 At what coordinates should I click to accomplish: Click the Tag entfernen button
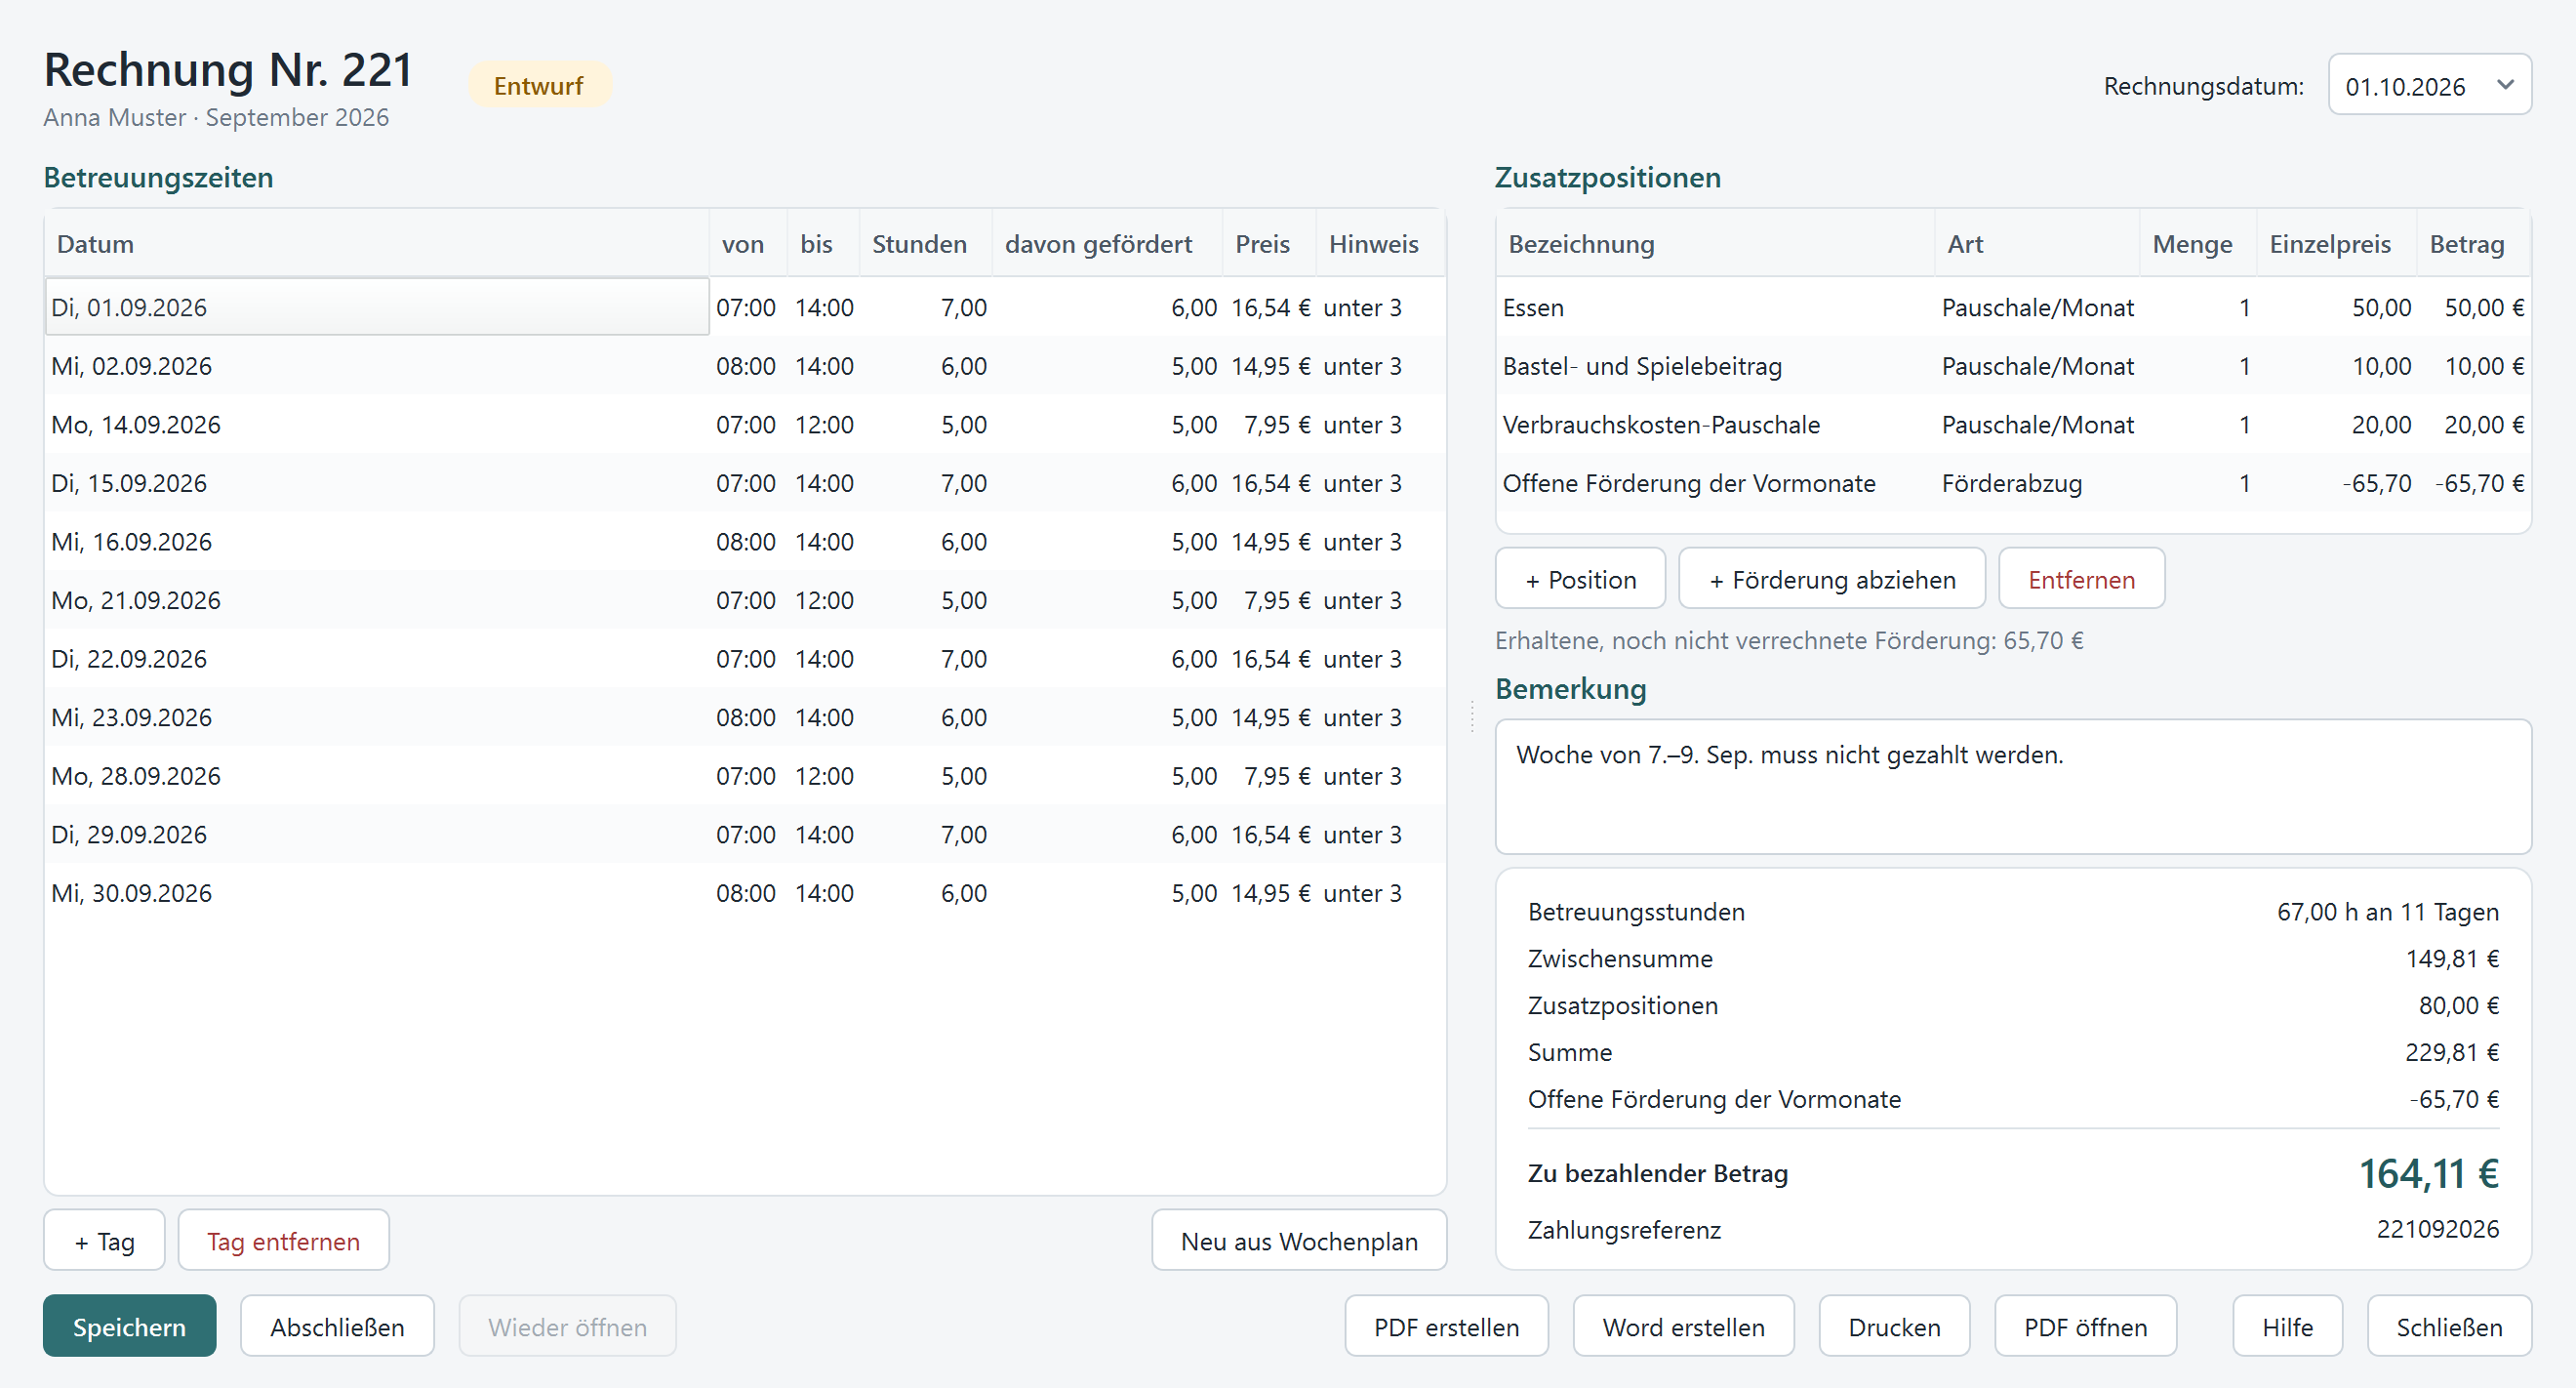point(283,1240)
